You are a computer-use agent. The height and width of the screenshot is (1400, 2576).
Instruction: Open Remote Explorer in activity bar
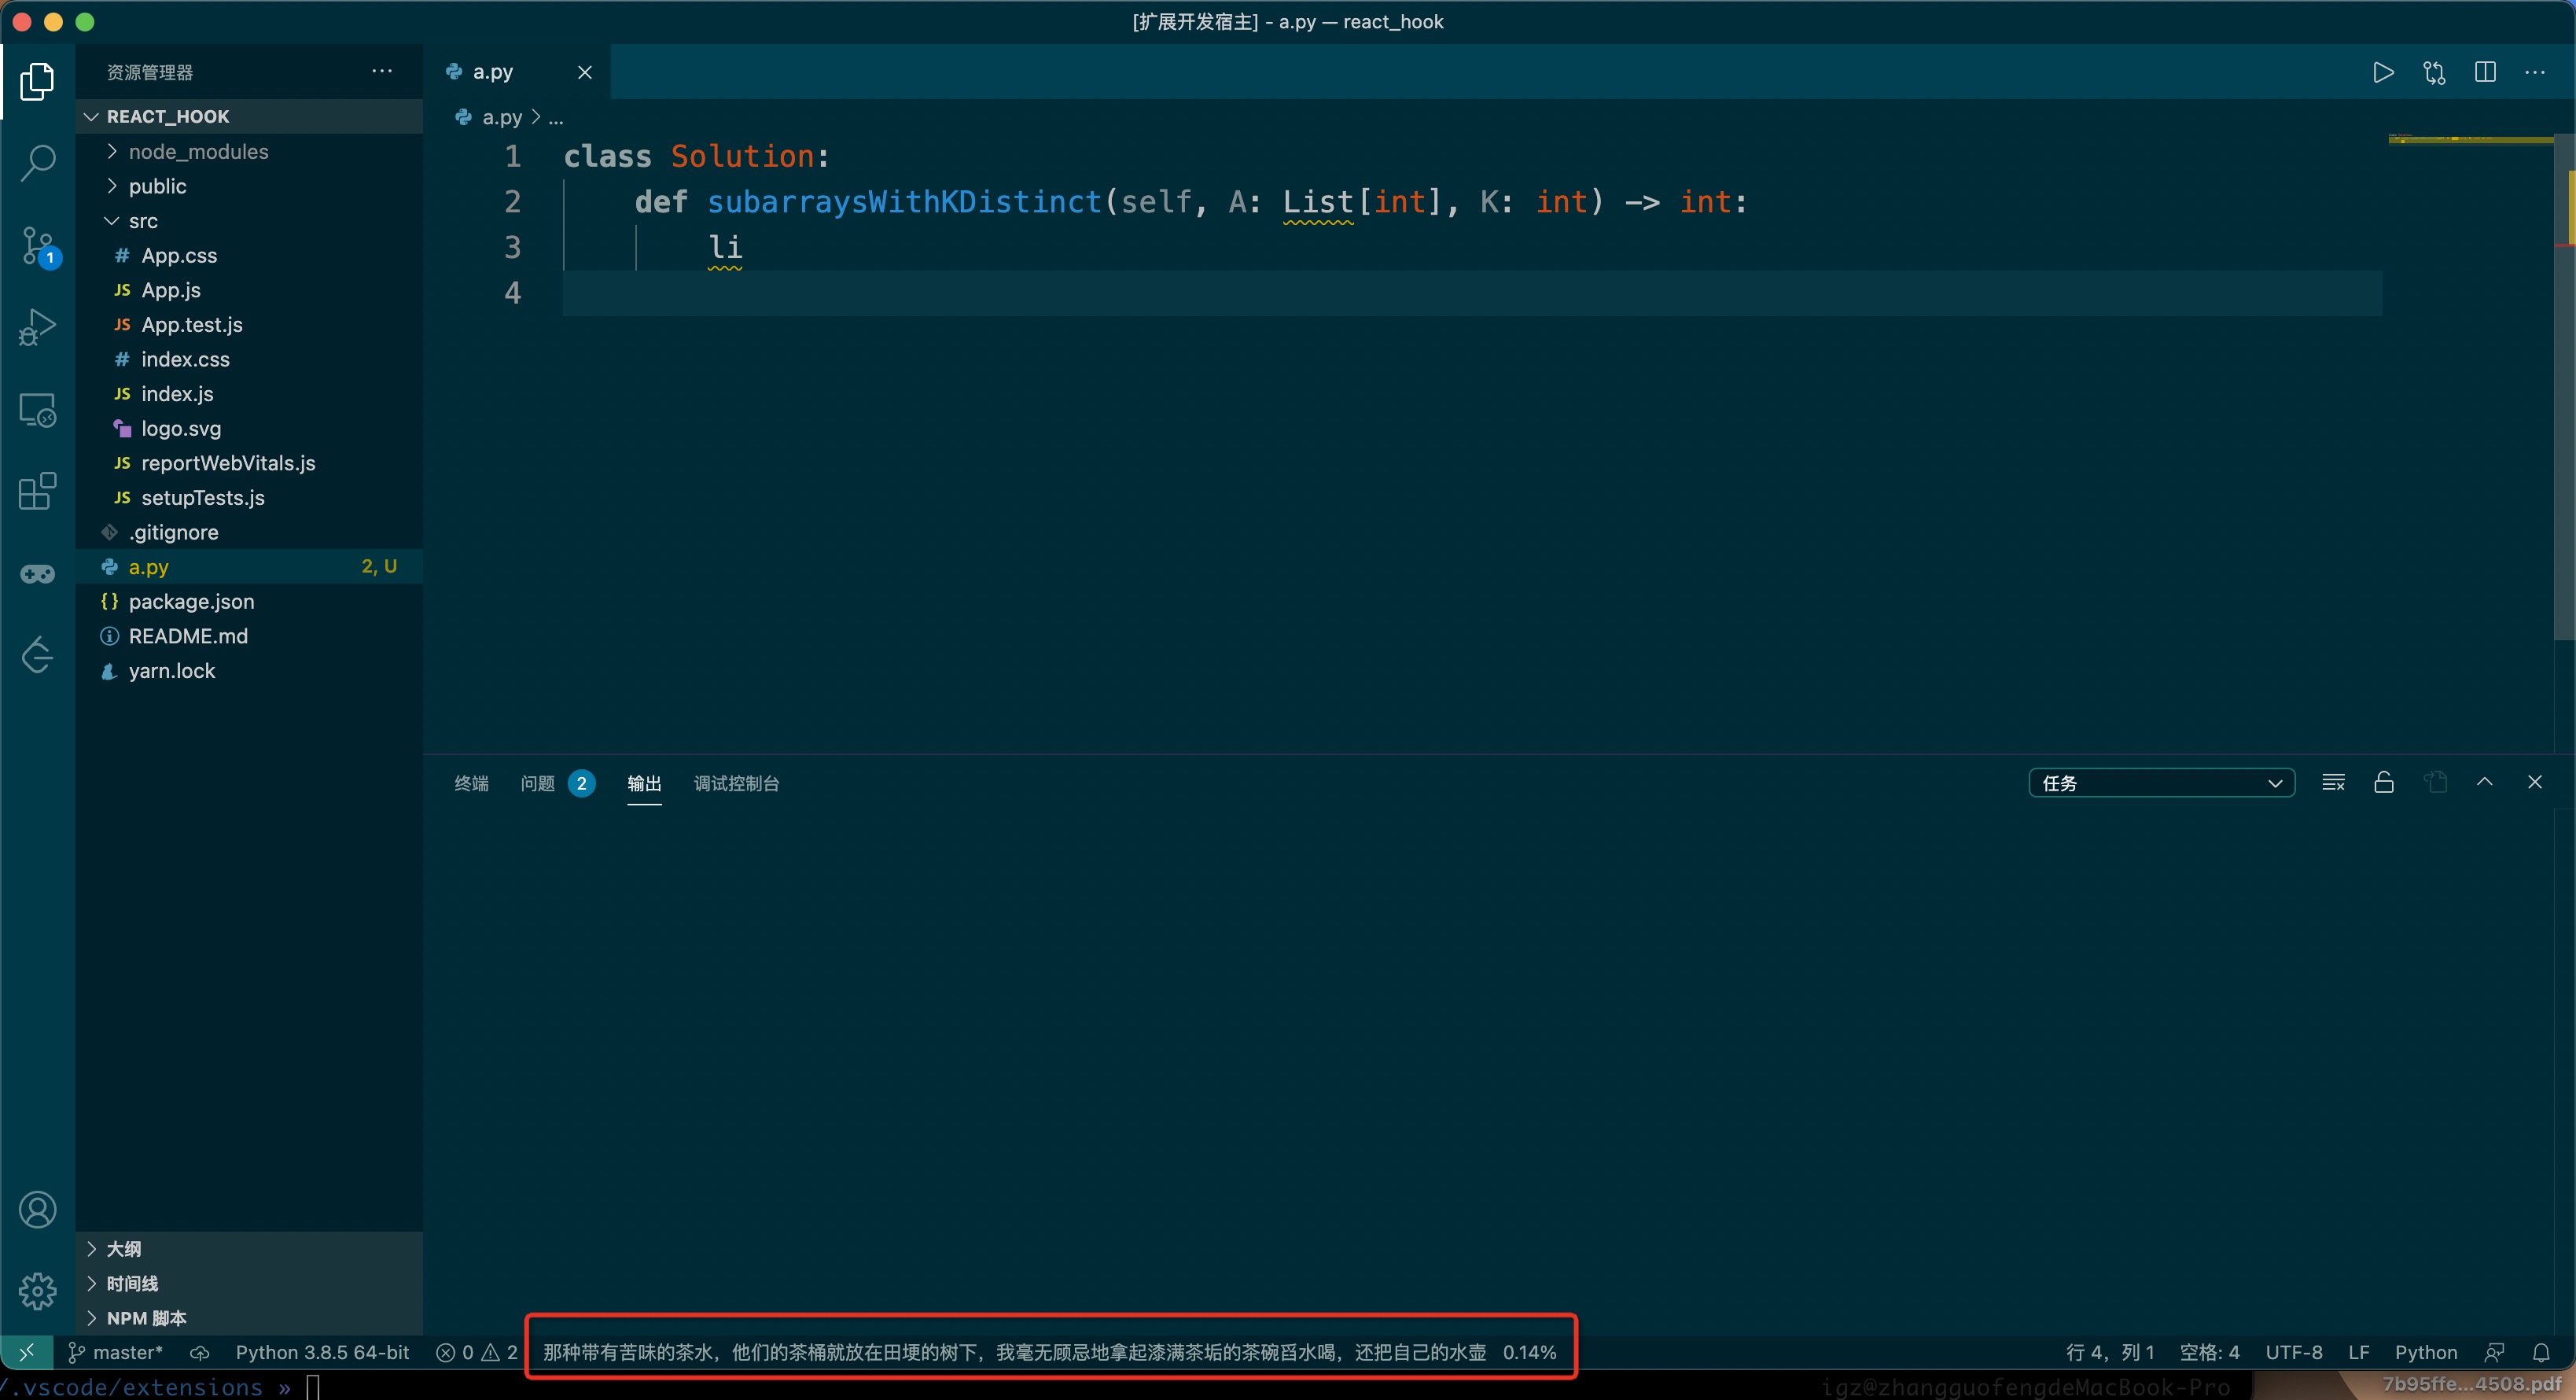37,409
